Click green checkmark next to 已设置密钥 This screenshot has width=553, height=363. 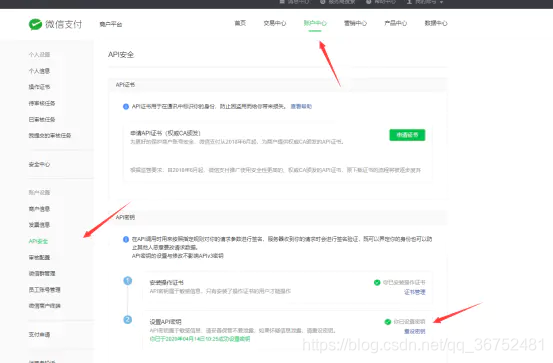(x=388, y=322)
